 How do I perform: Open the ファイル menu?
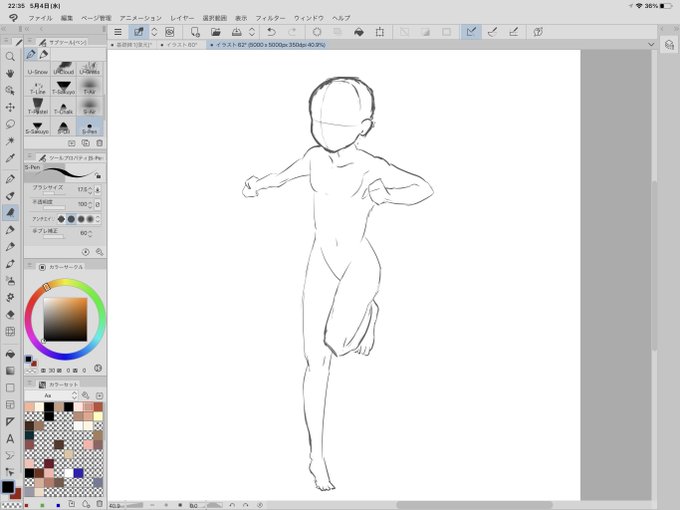pos(40,18)
